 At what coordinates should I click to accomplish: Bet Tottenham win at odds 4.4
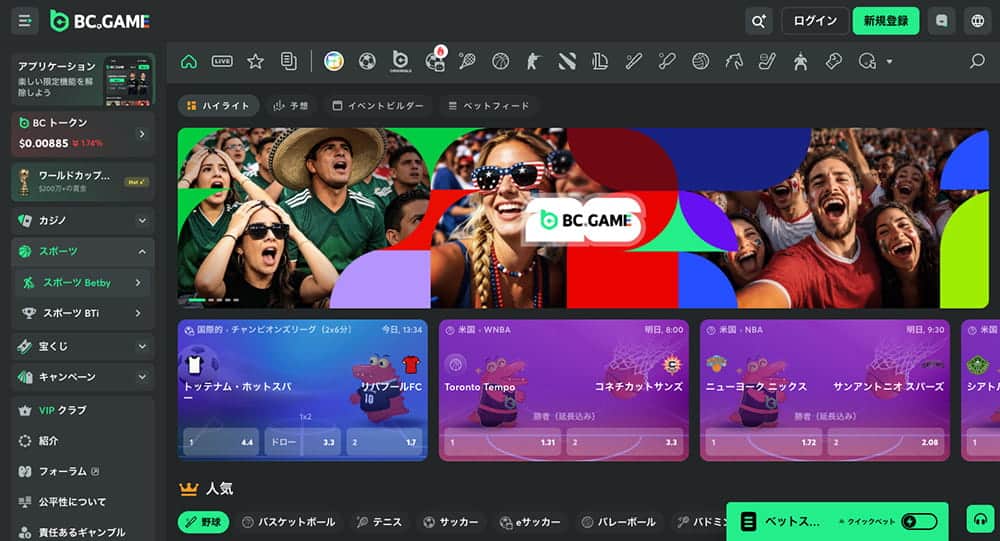221,441
